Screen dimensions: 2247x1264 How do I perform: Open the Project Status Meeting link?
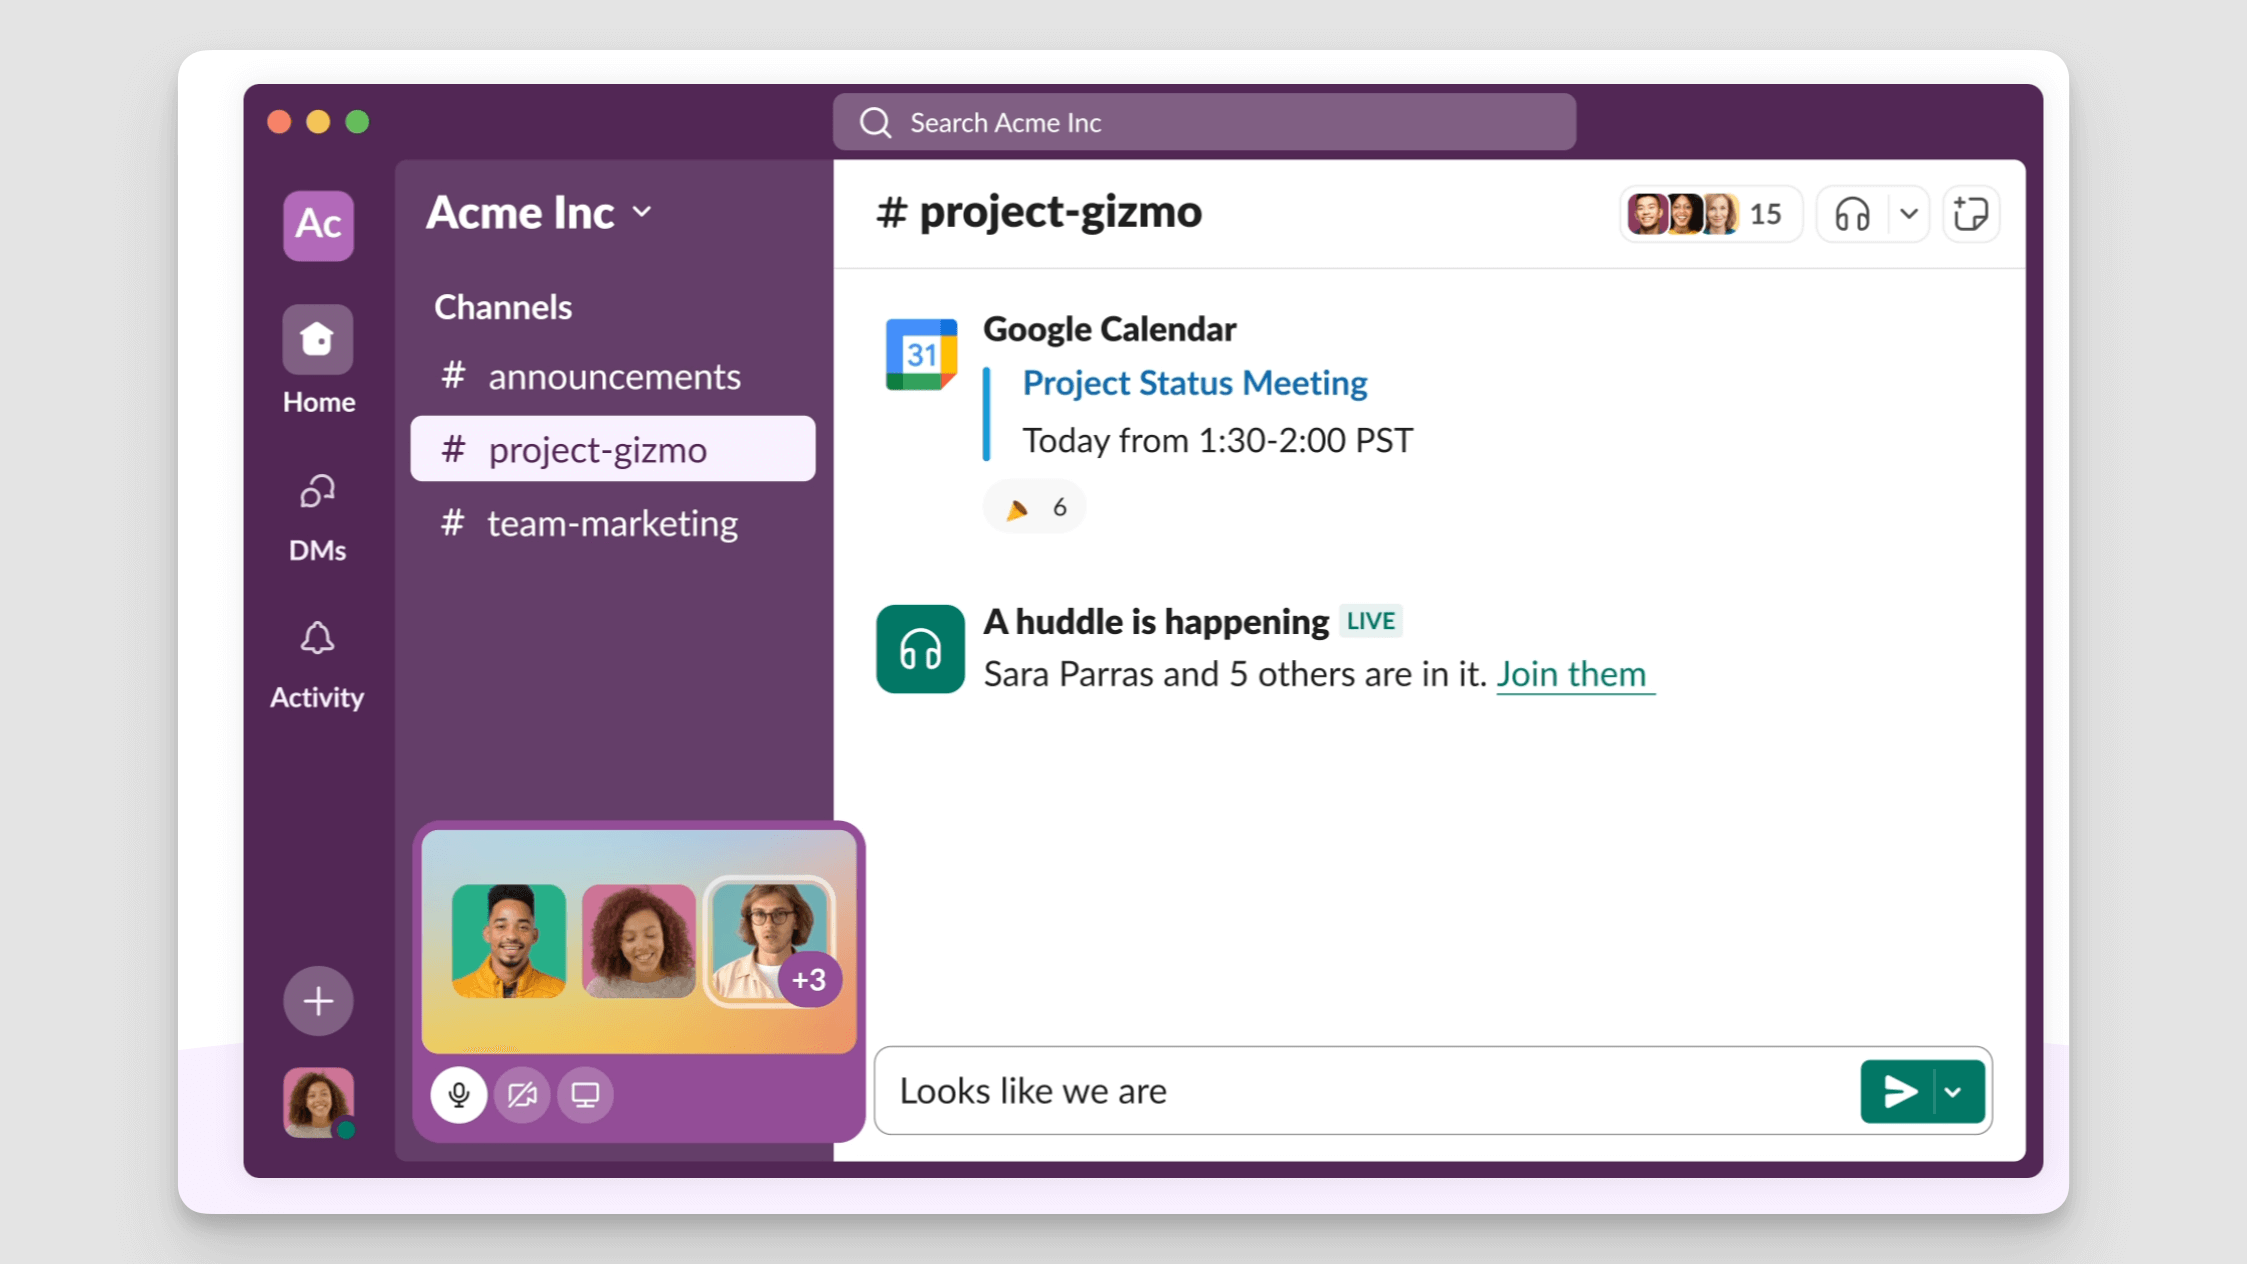pos(1194,382)
